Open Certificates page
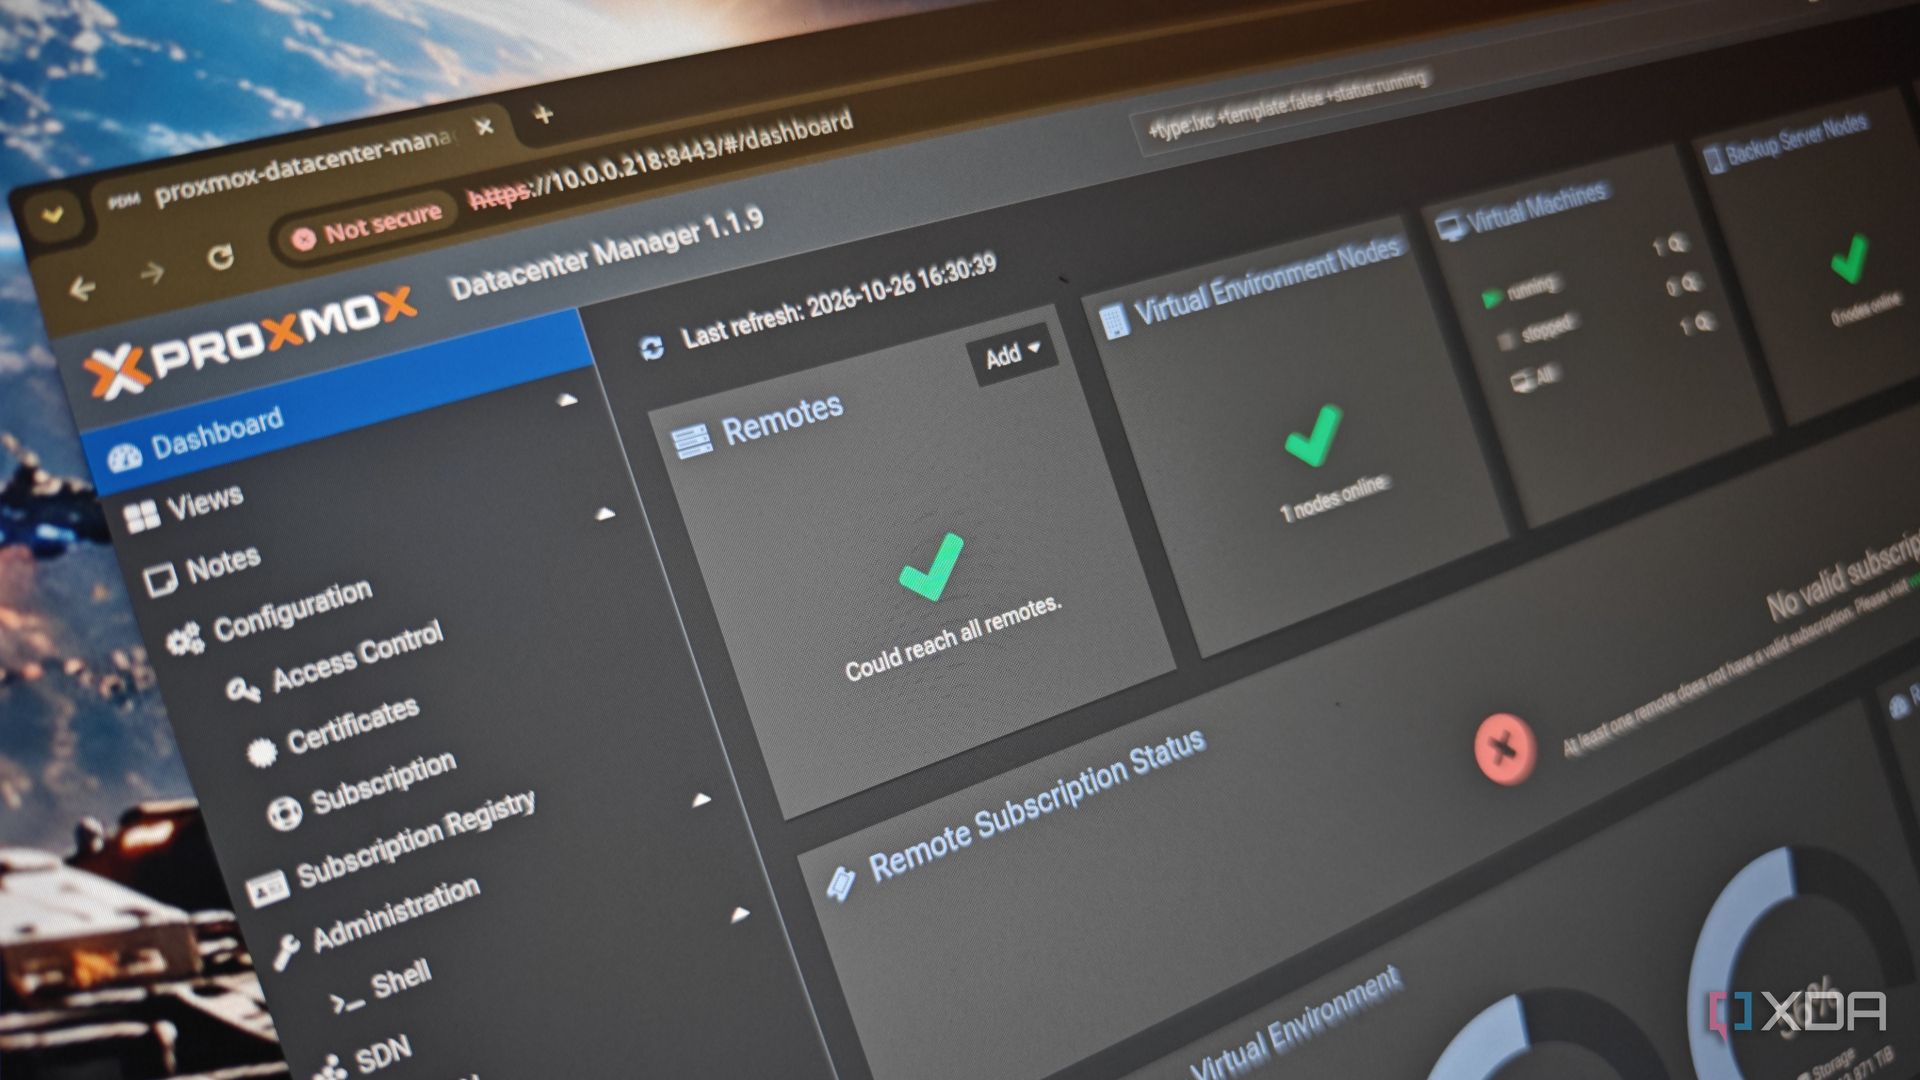 click(353, 727)
